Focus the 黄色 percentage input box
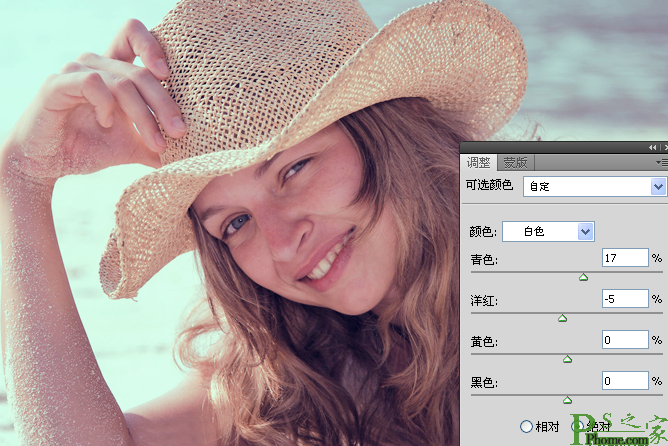This screenshot has height=446, width=668. click(x=625, y=341)
